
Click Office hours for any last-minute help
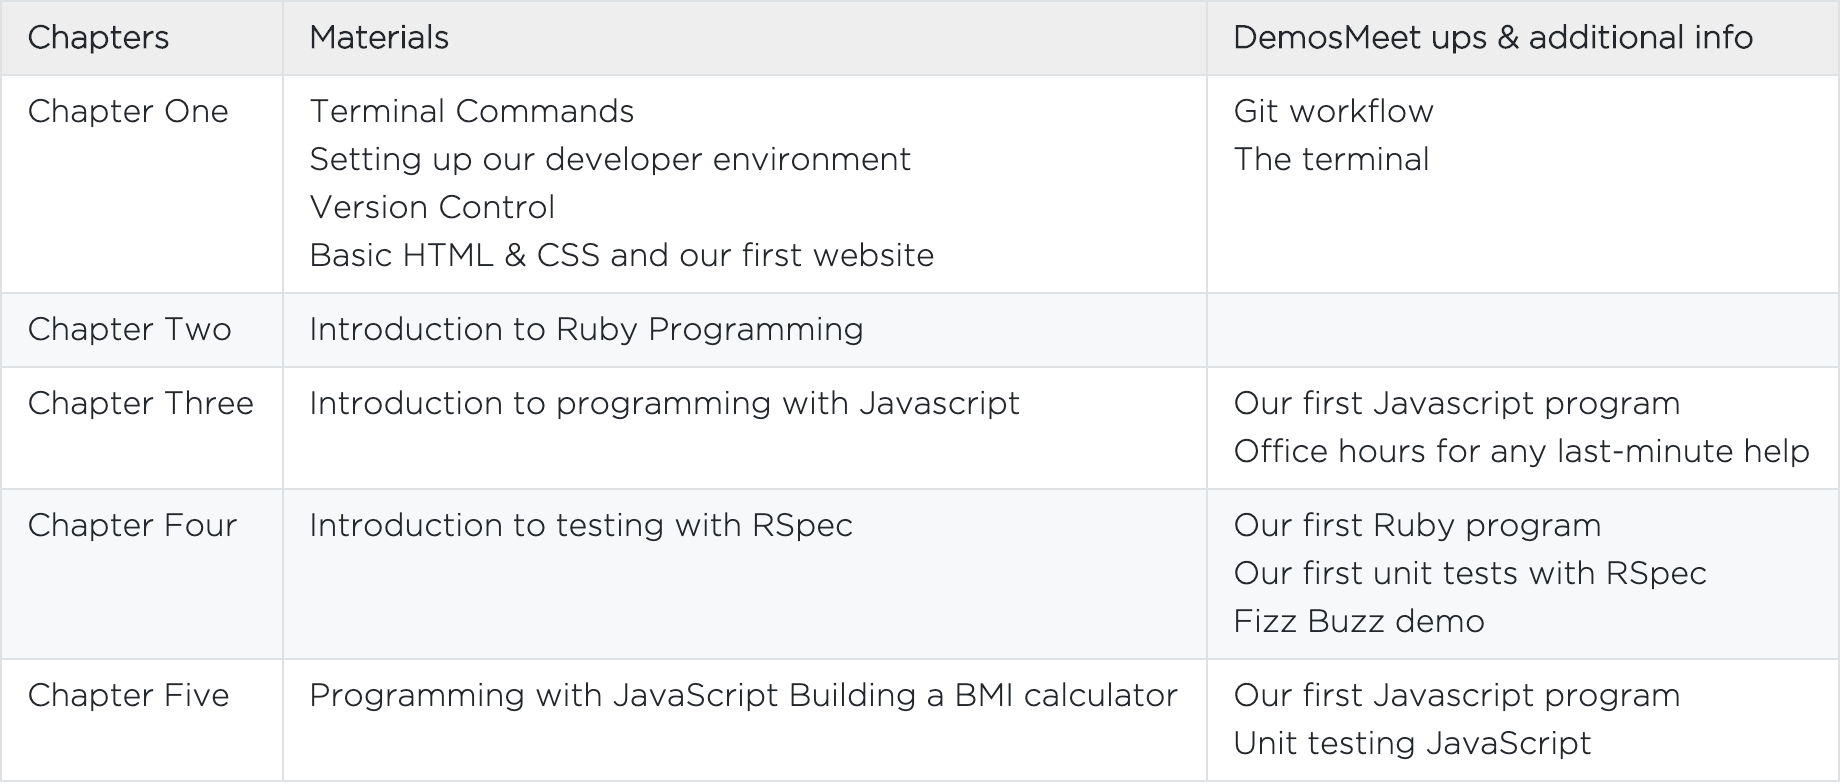tap(1521, 451)
